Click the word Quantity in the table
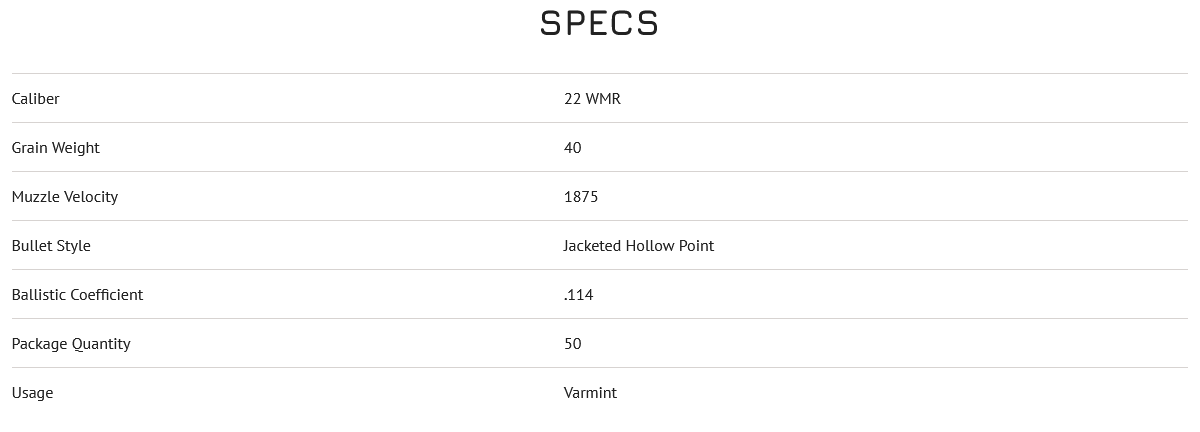 (100, 343)
